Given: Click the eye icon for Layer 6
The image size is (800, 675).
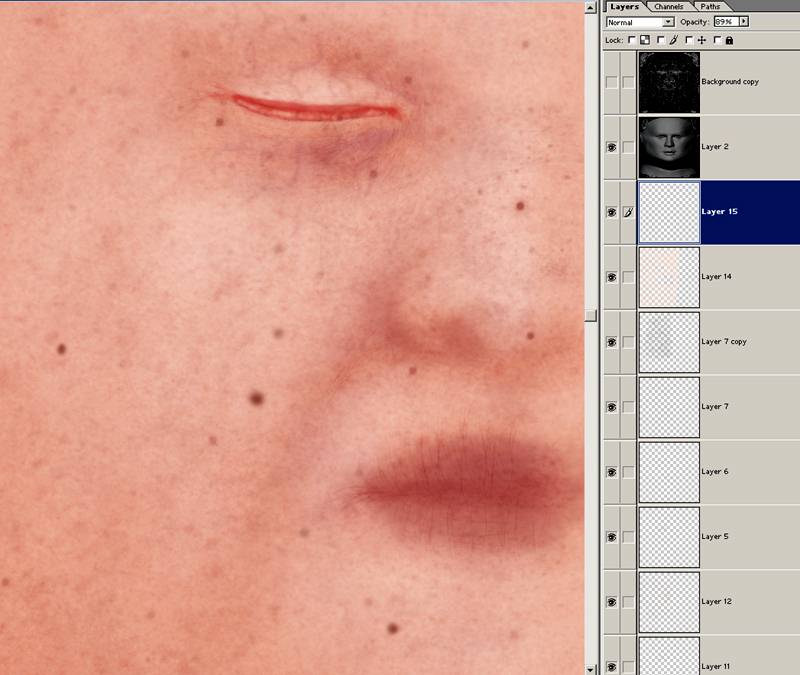Looking at the screenshot, I should pos(612,472).
